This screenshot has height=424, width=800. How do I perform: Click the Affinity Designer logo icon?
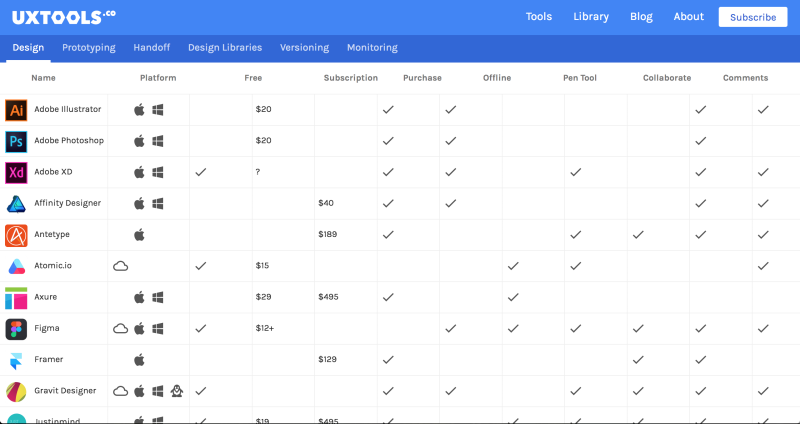coord(16,204)
